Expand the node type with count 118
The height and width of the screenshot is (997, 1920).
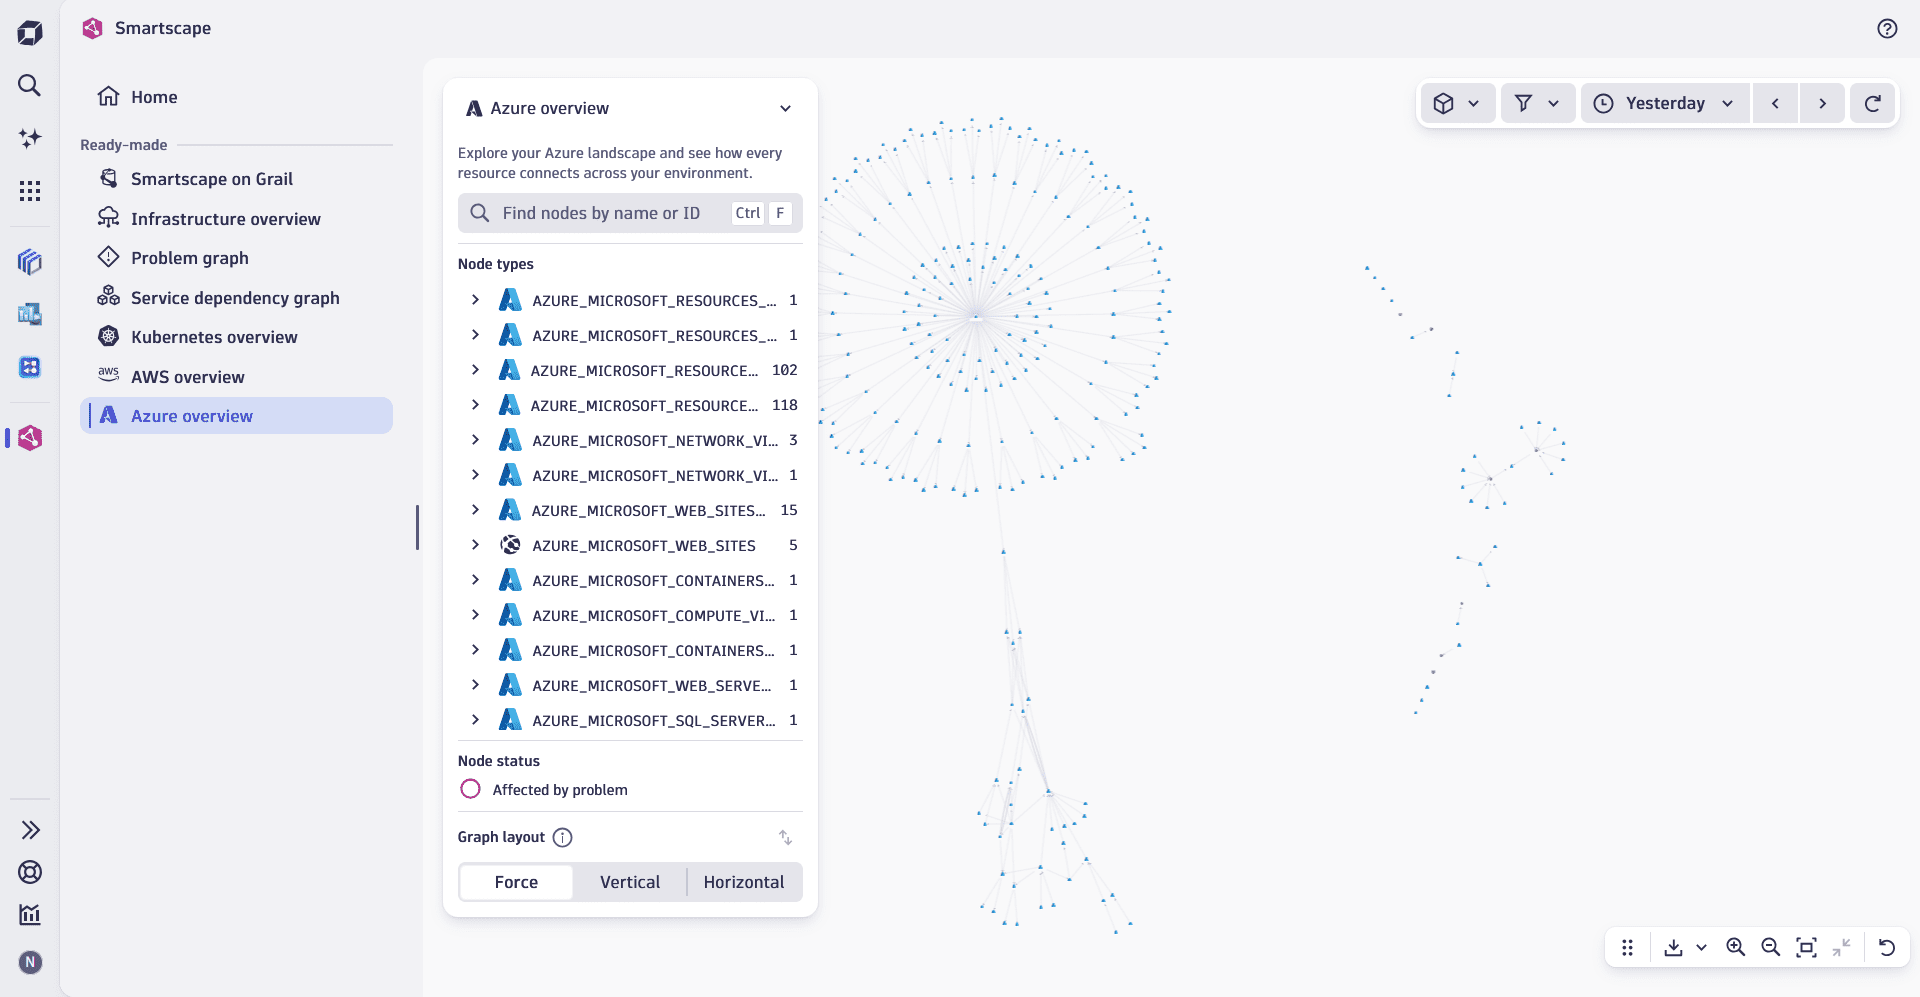pos(475,405)
